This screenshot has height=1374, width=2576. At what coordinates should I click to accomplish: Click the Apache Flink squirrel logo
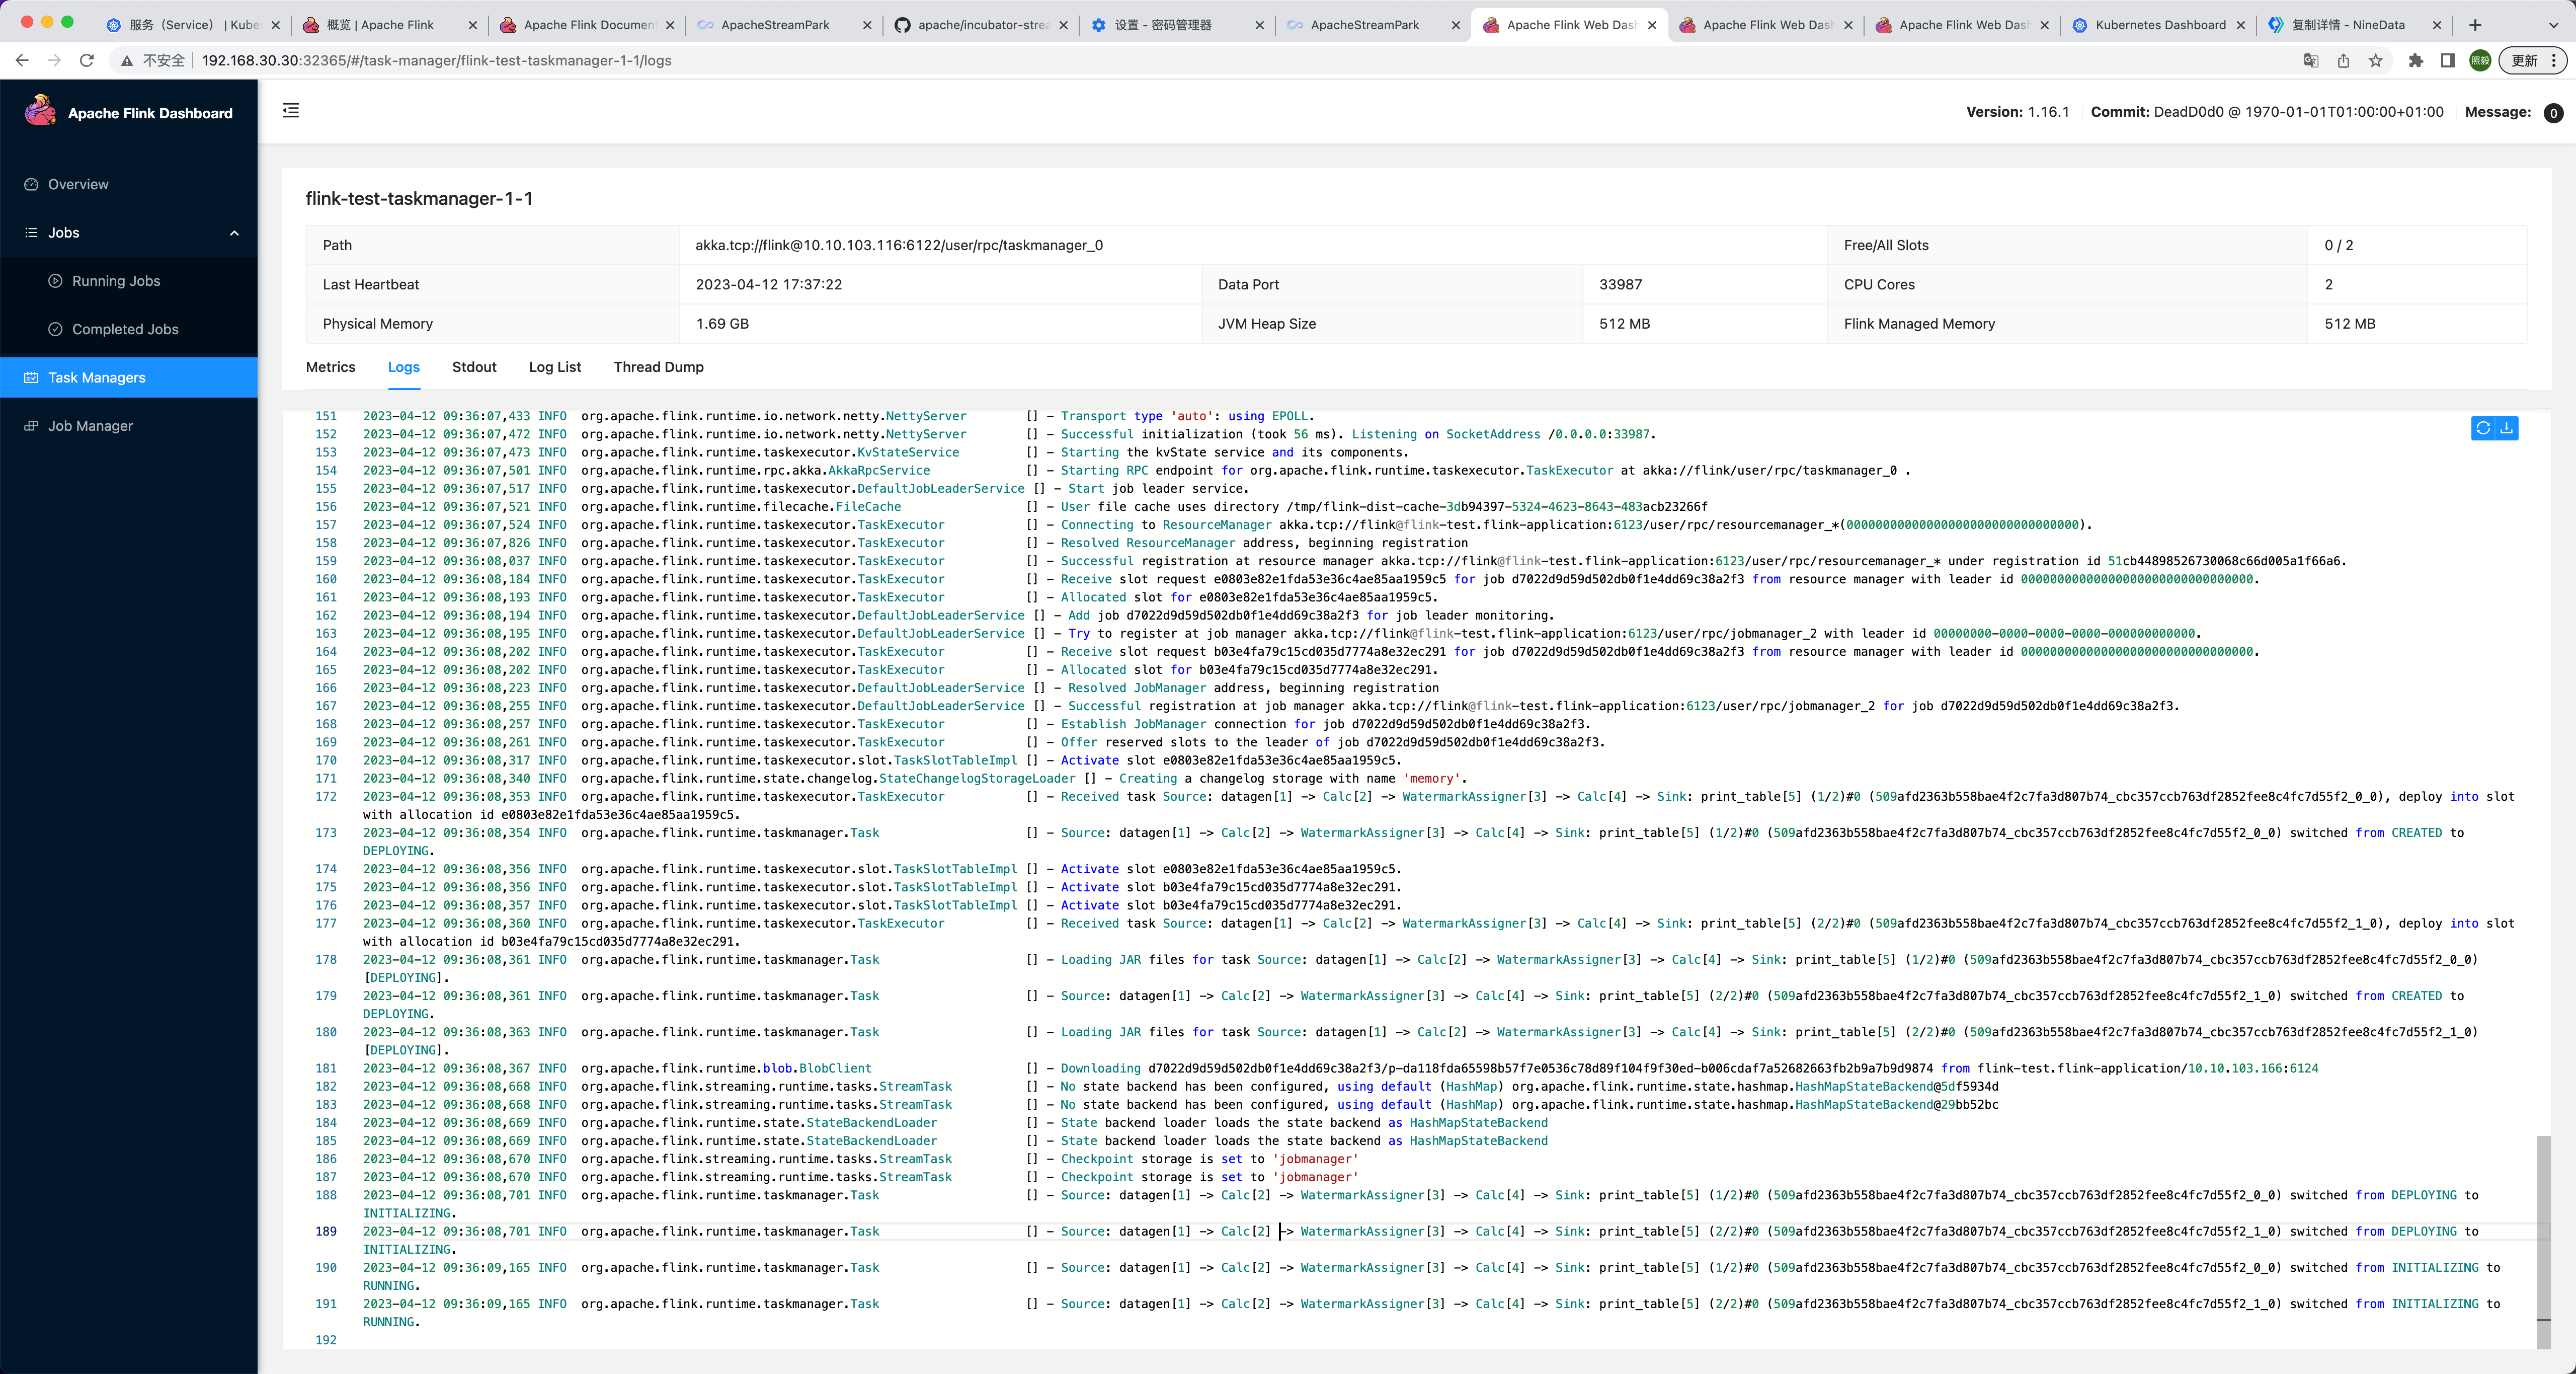pos(40,111)
